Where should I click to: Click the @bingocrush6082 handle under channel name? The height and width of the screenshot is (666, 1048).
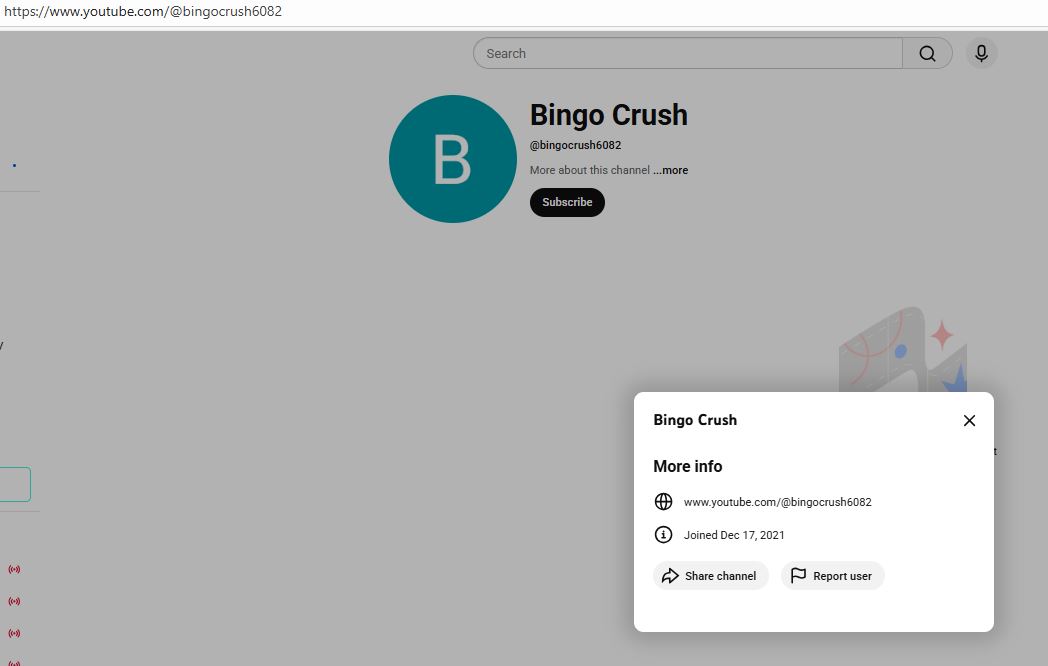(575, 145)
